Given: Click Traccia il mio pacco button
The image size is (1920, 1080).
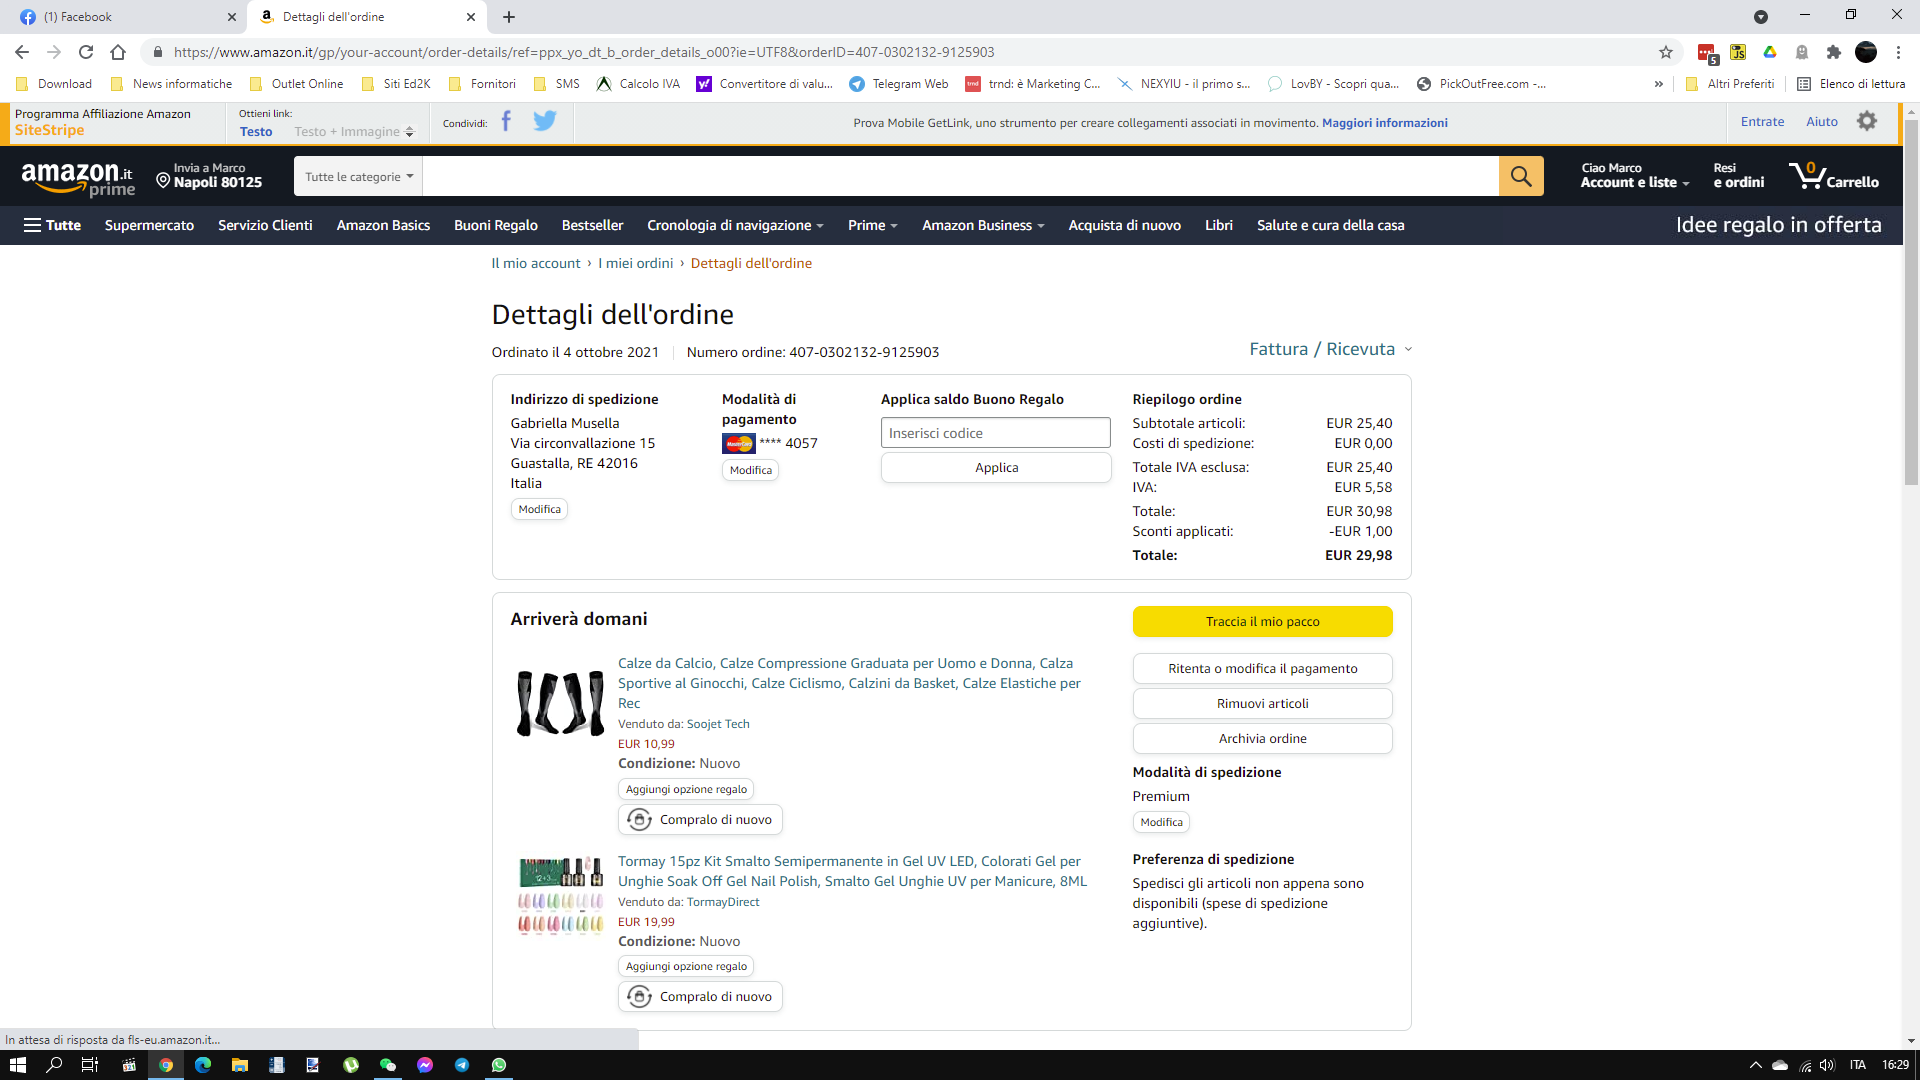Looking at the screenshot, I should click(x=1261, y=621).
